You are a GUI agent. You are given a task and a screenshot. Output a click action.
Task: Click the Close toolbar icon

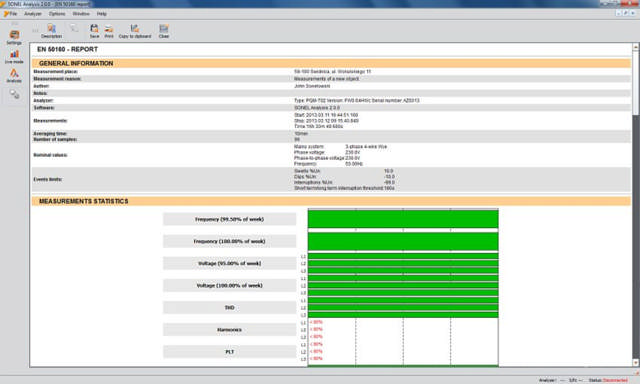point(164,31)
